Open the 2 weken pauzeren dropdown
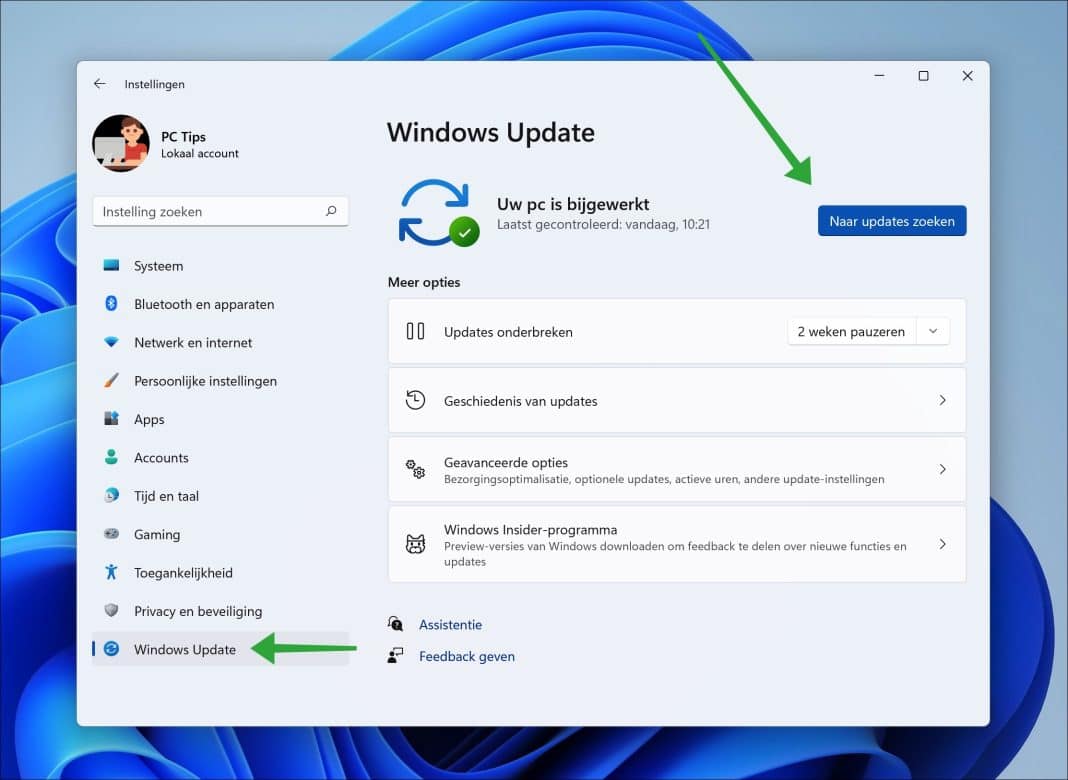Screen dimensions: 1068x780 [869, 330]
